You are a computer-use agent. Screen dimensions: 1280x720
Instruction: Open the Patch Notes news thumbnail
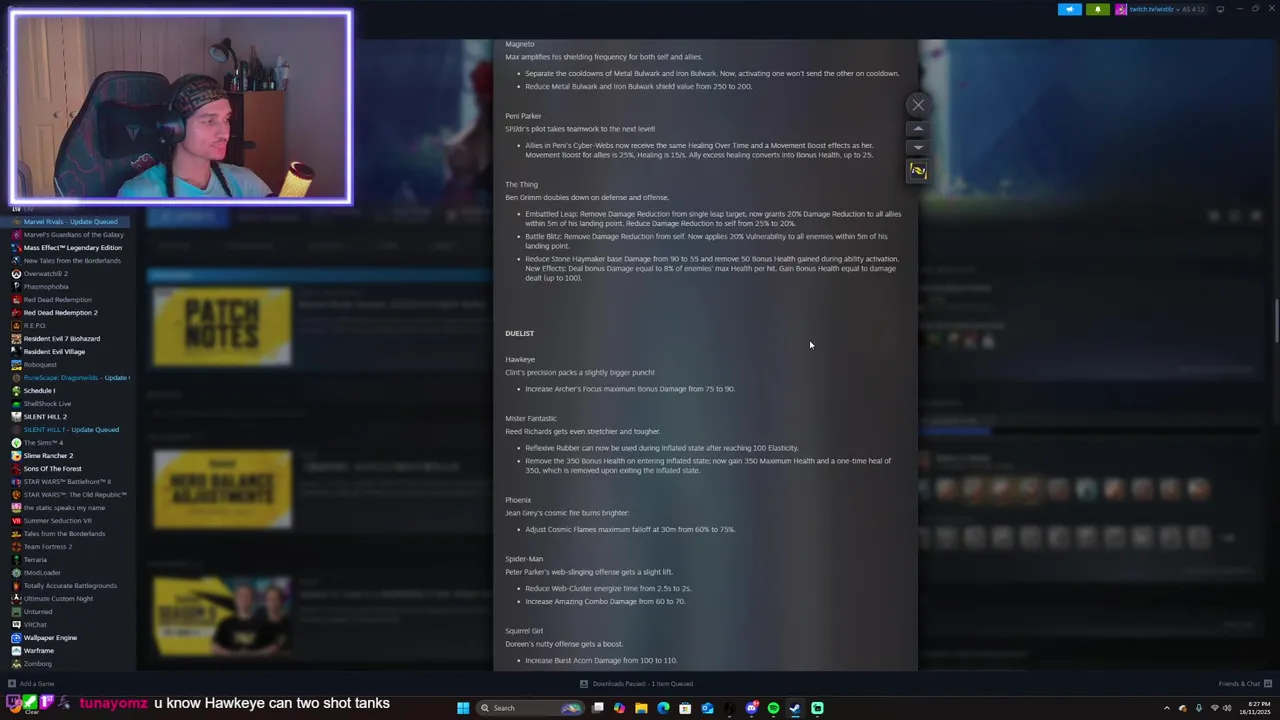pos(222,327)
